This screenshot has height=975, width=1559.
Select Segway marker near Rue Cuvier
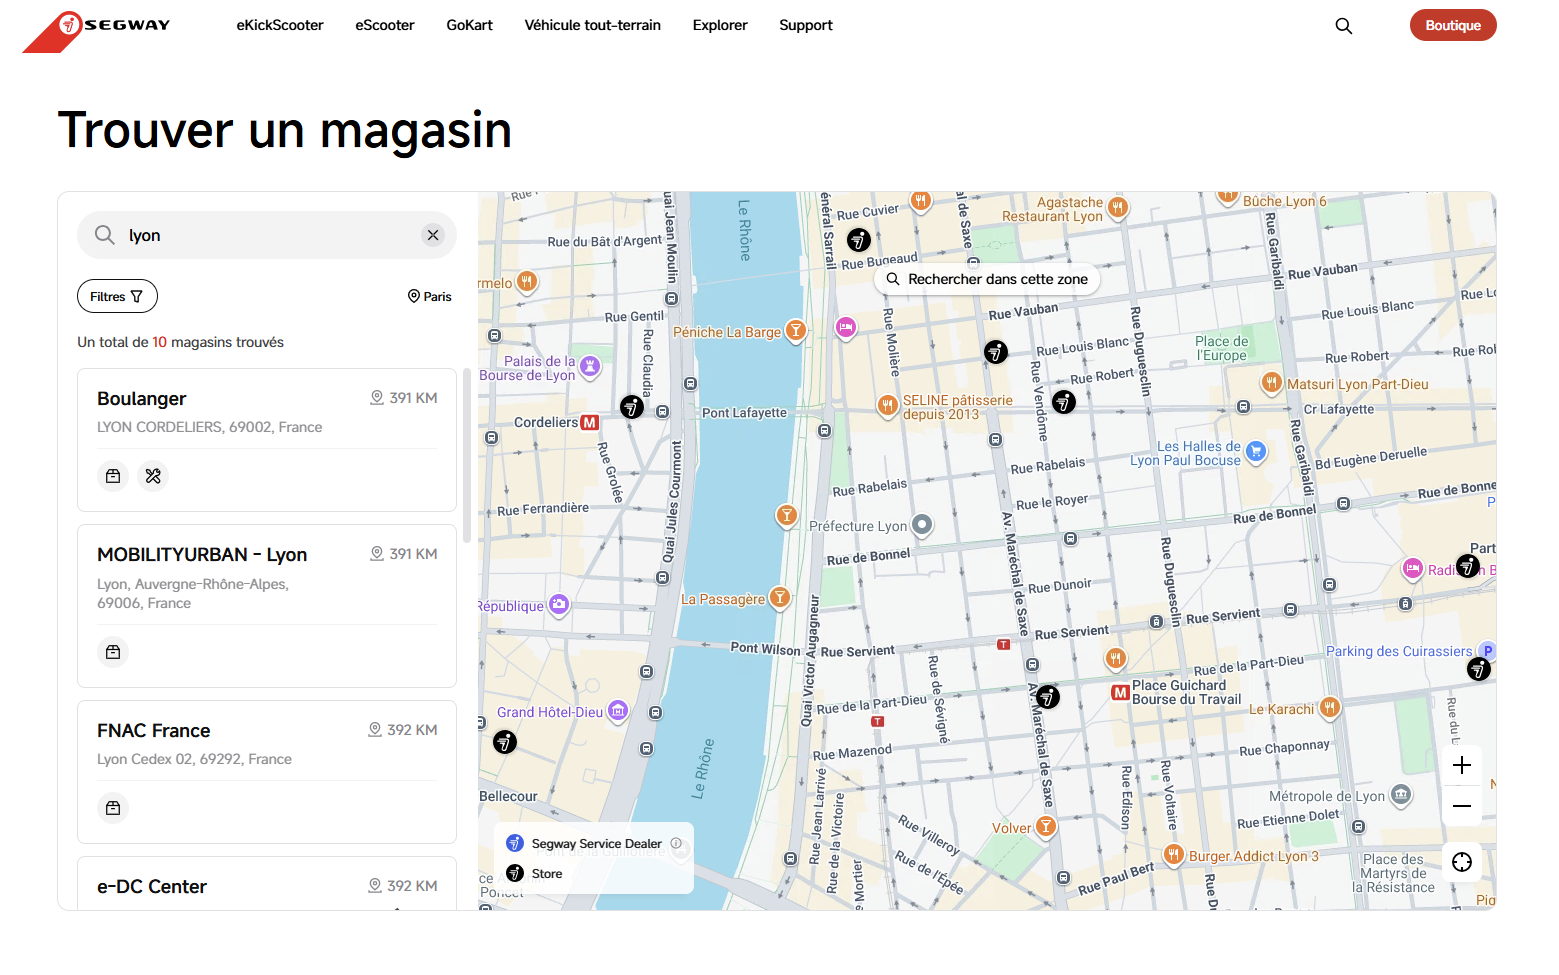coord(859,240)
